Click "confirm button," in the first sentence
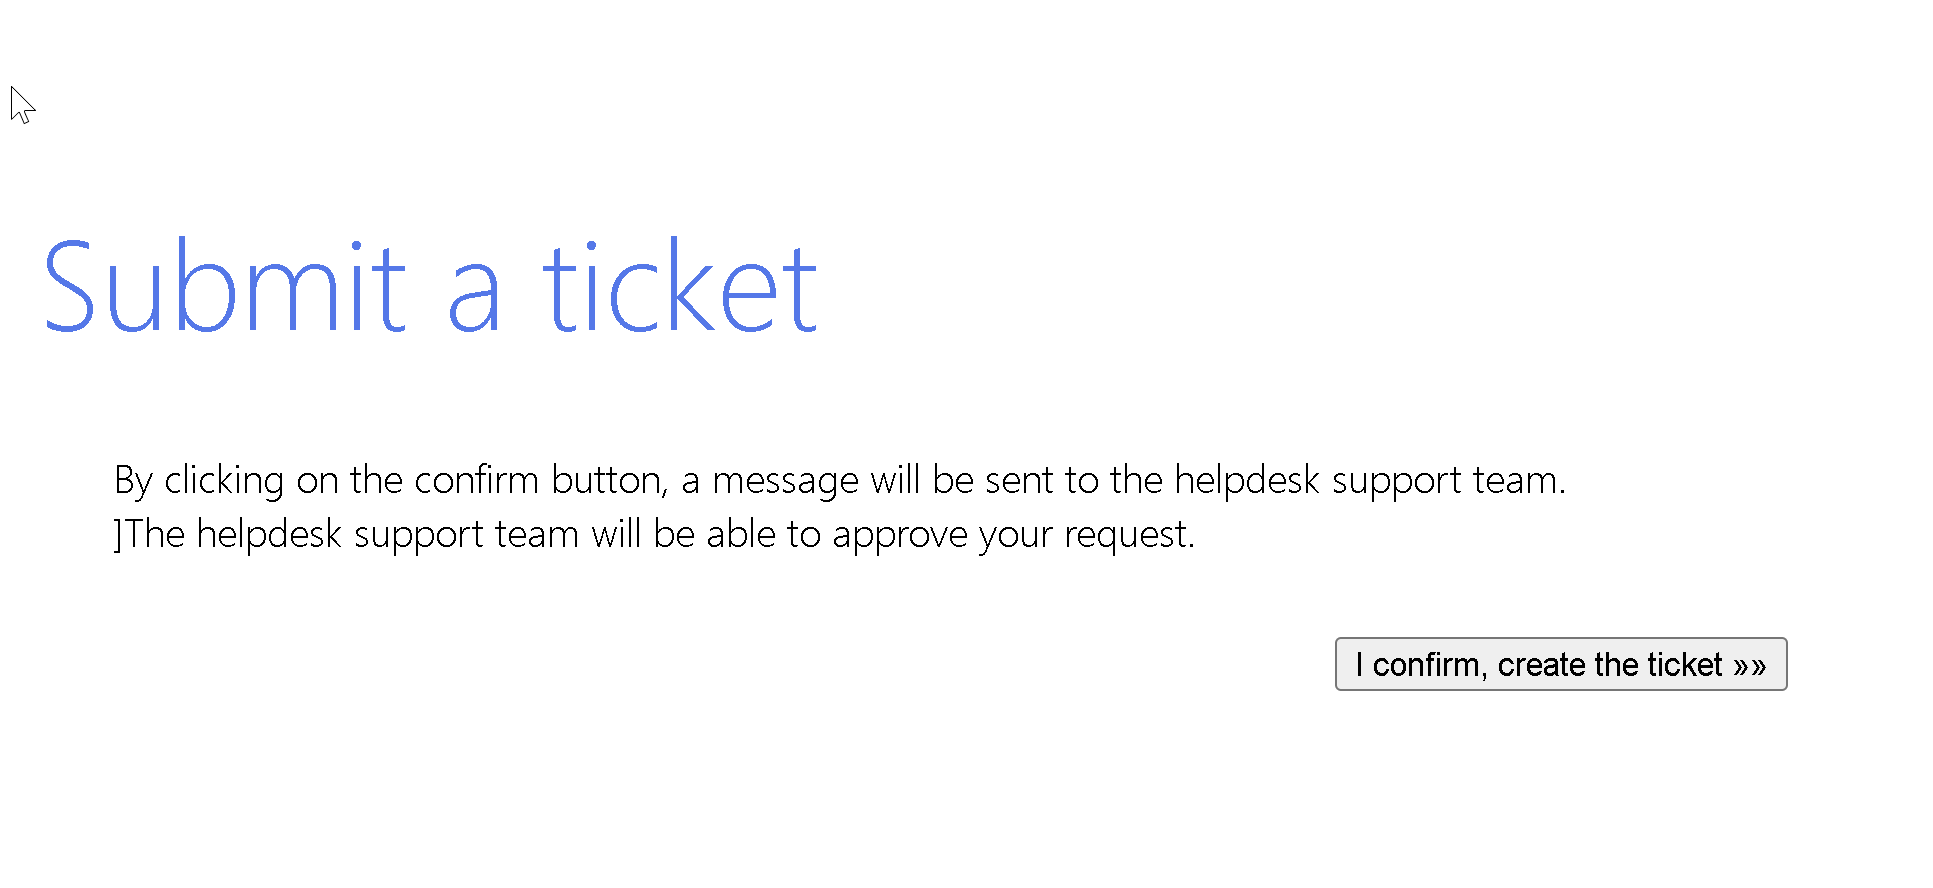 pos(540,481)
